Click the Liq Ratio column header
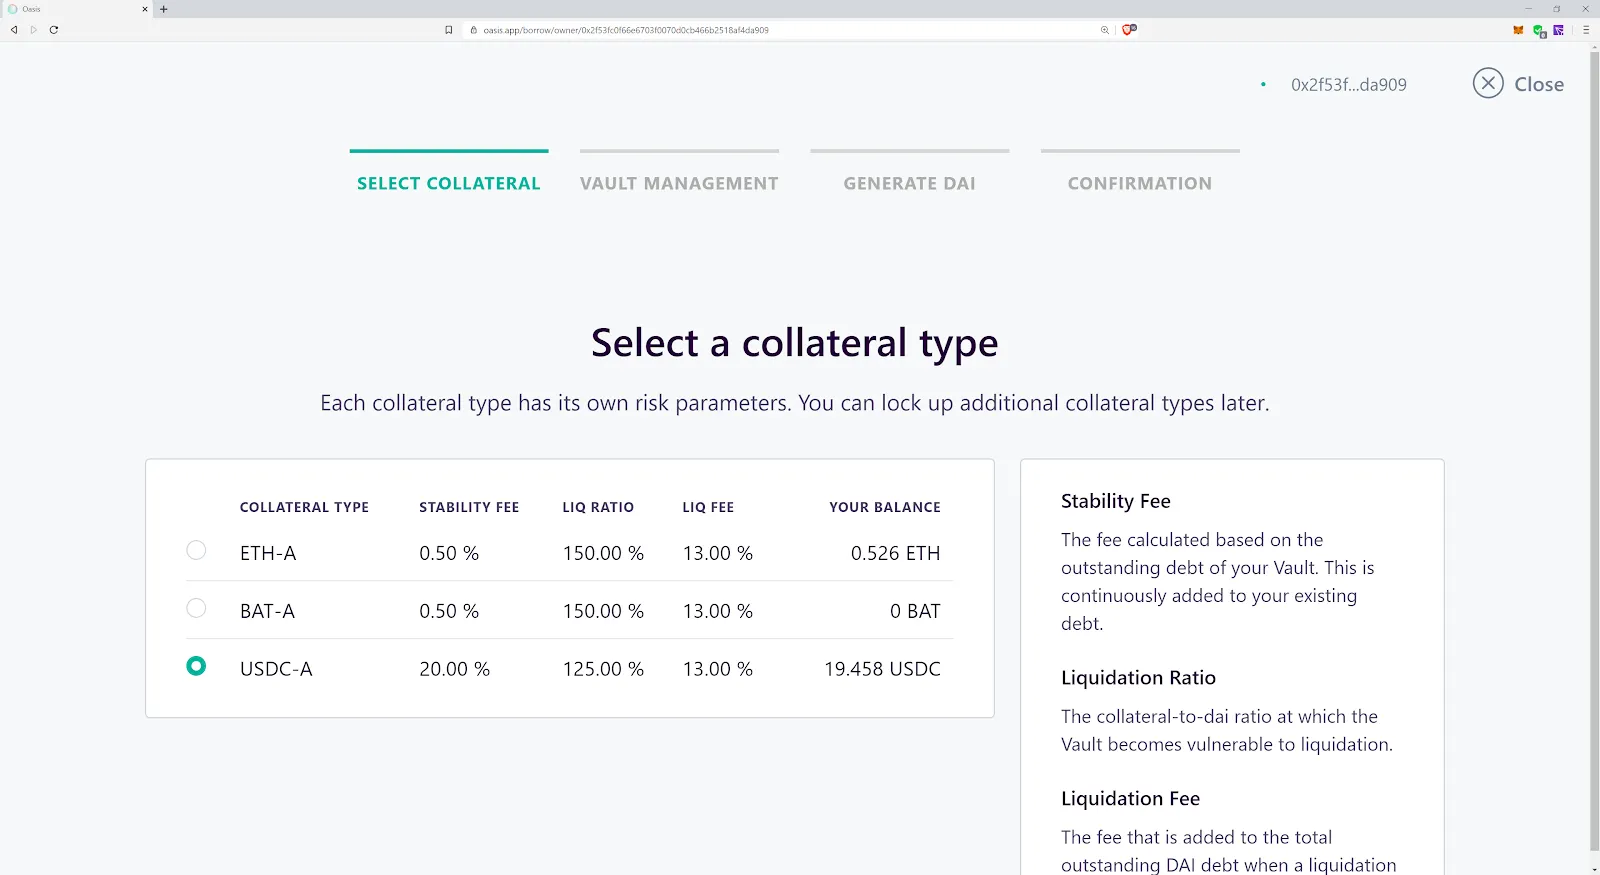The image size is (1600, 875). click(598, 507)
